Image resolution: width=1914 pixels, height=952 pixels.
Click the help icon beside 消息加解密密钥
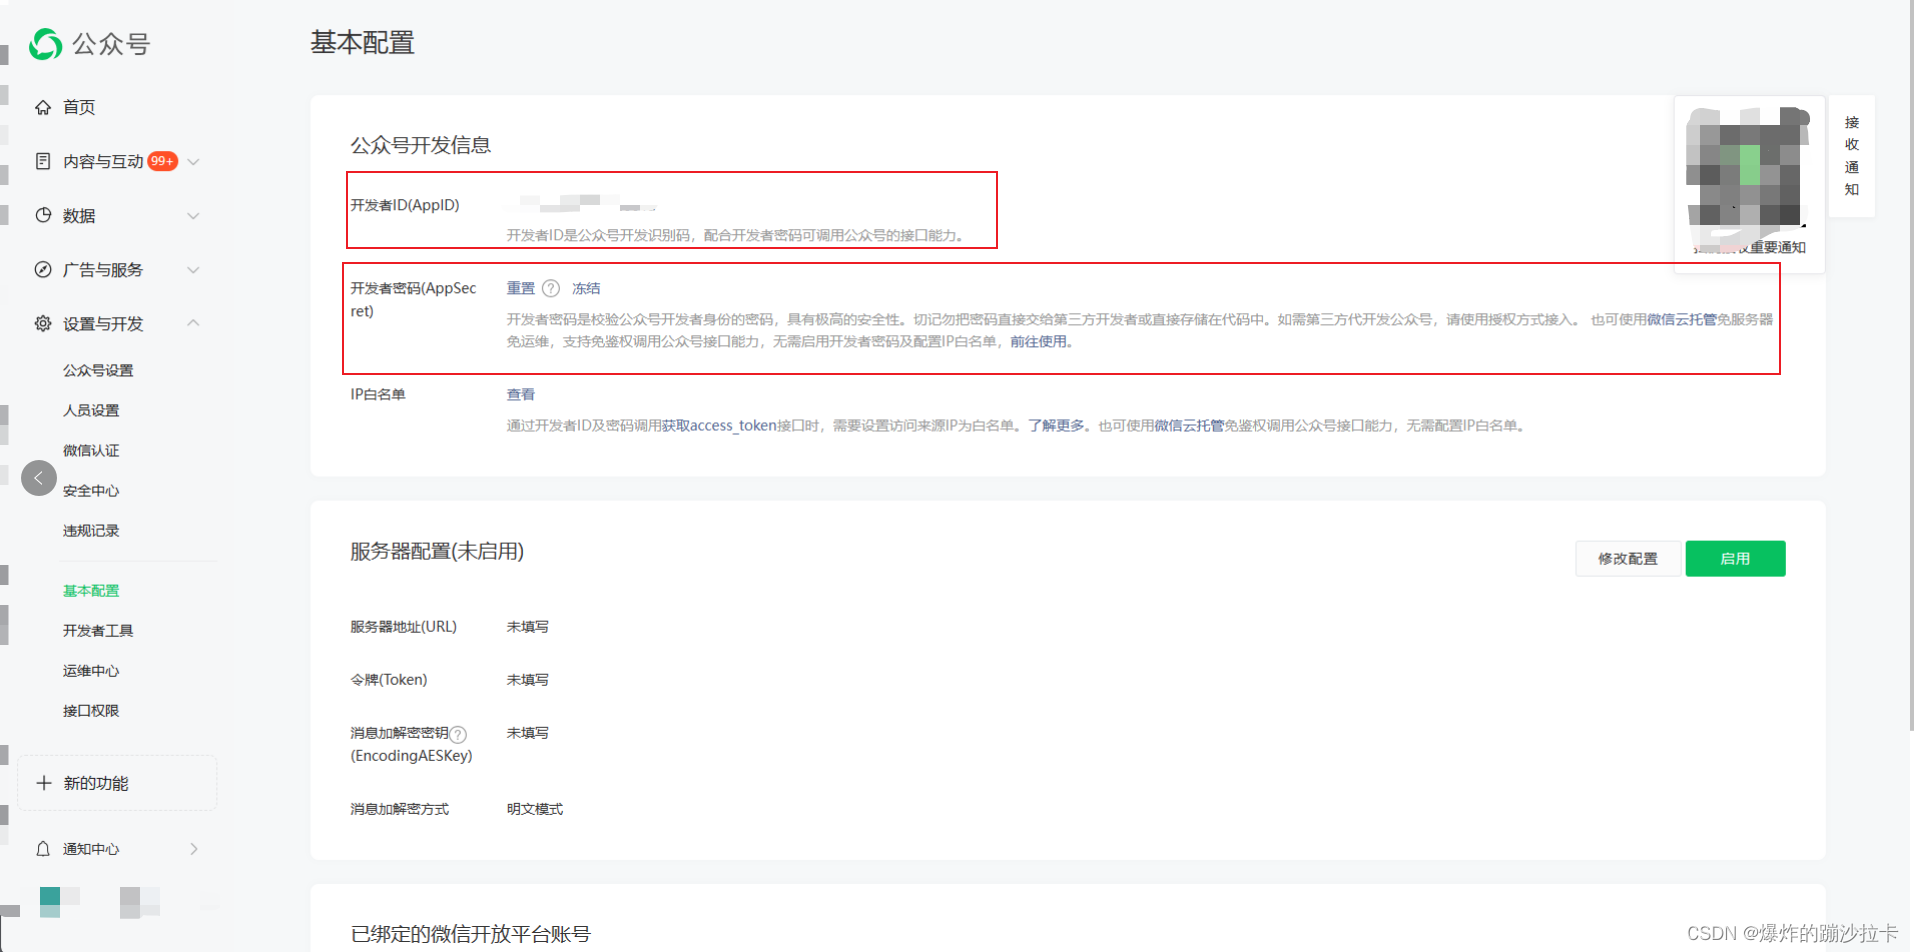[x=458, y=734]
